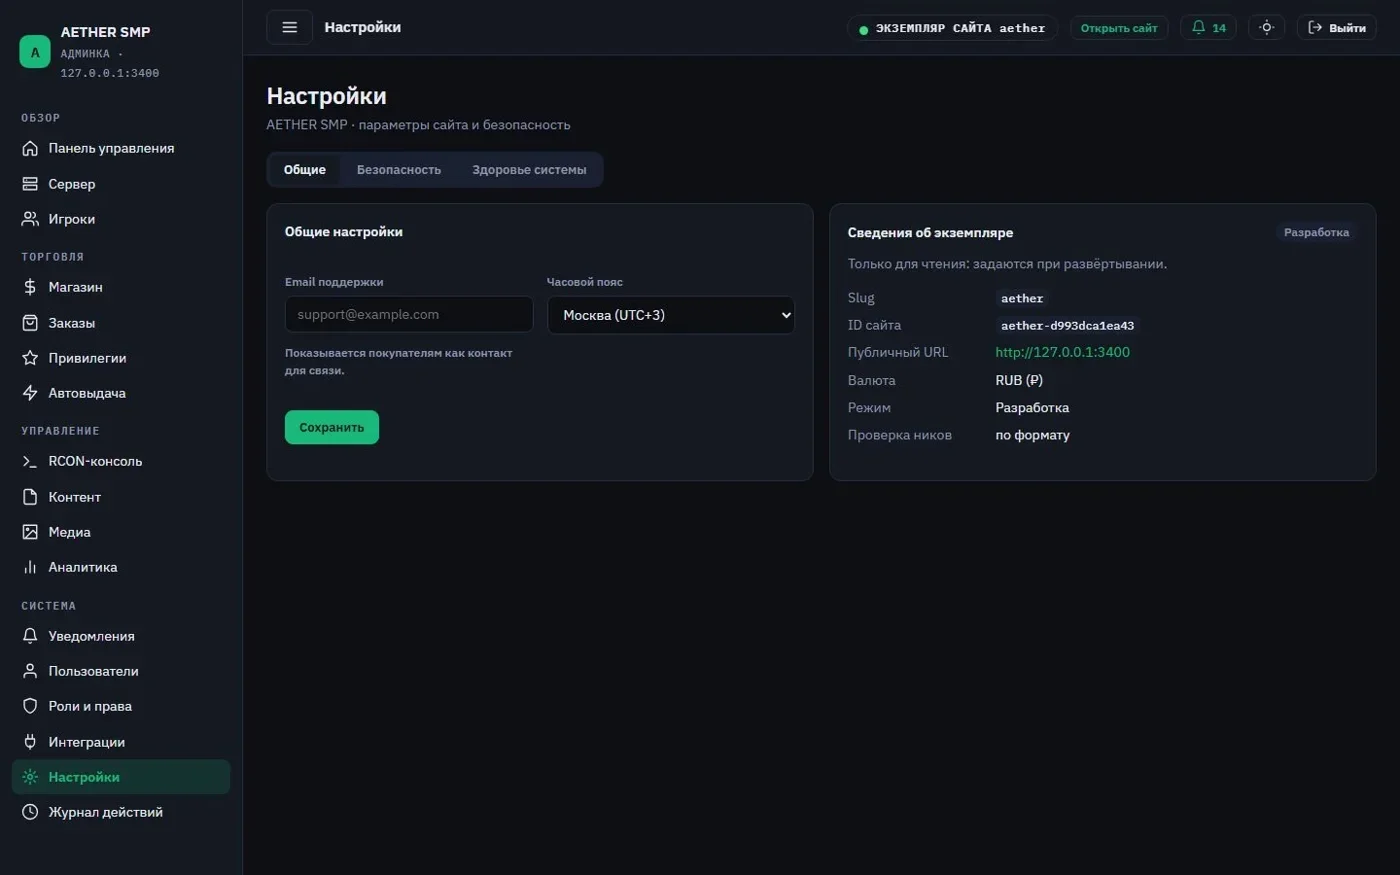Switch to the Общие tab

click(x=304, y=170)
